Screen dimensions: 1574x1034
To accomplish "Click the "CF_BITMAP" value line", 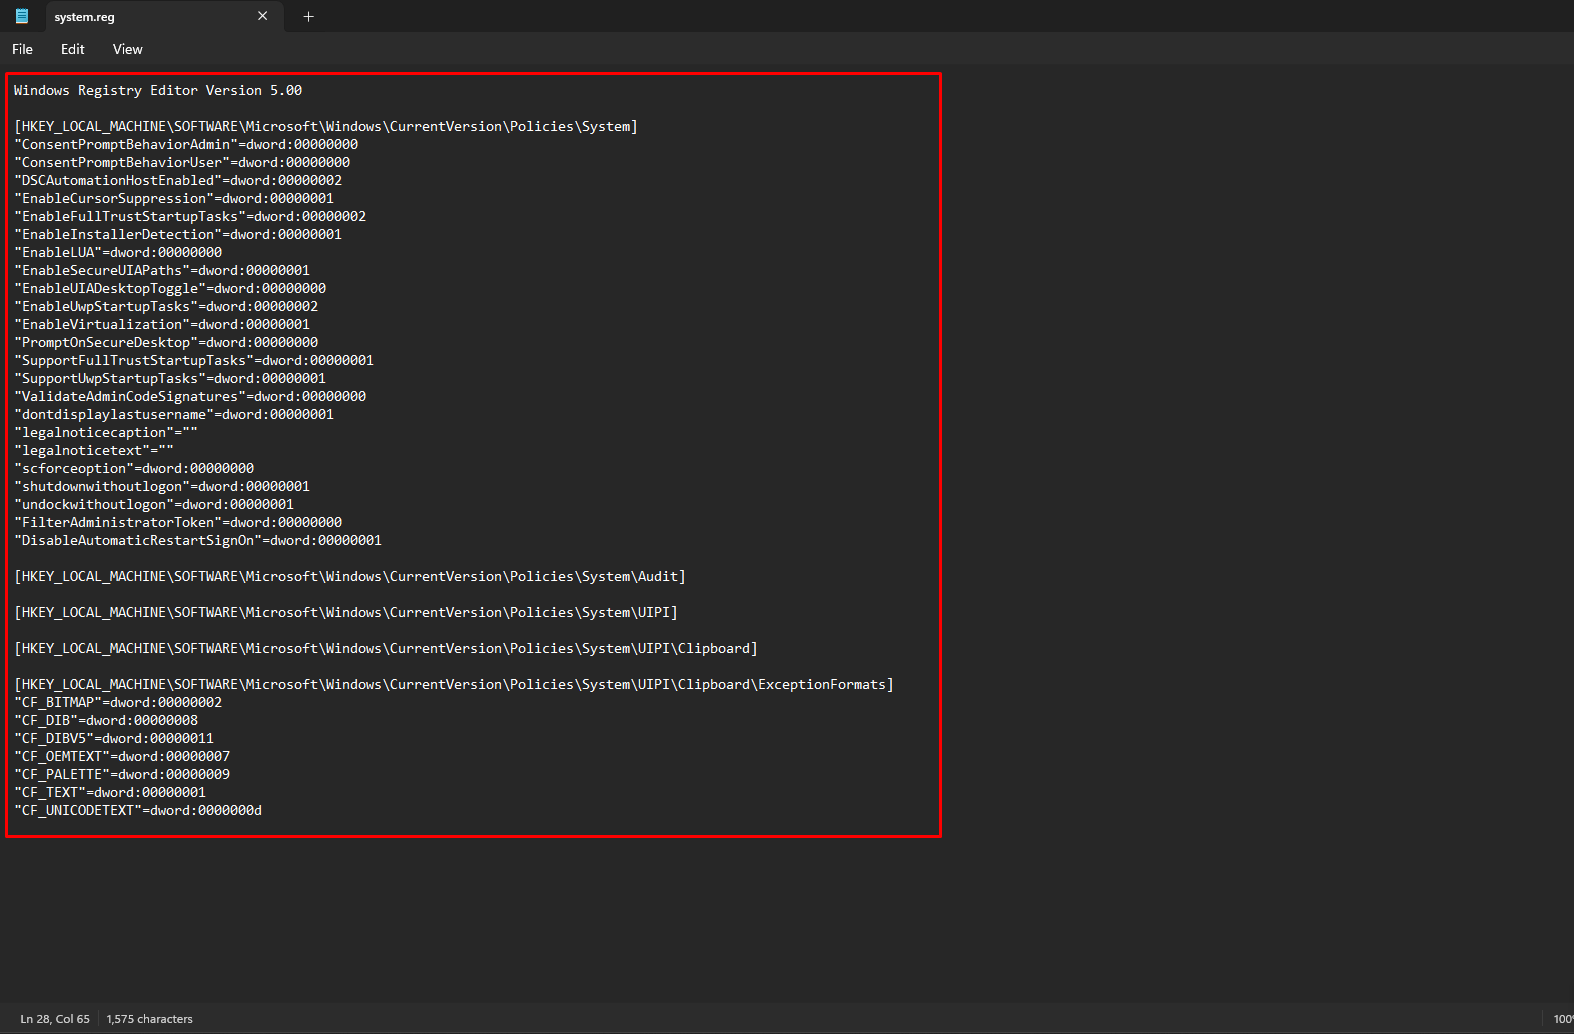I will (118, 702).
